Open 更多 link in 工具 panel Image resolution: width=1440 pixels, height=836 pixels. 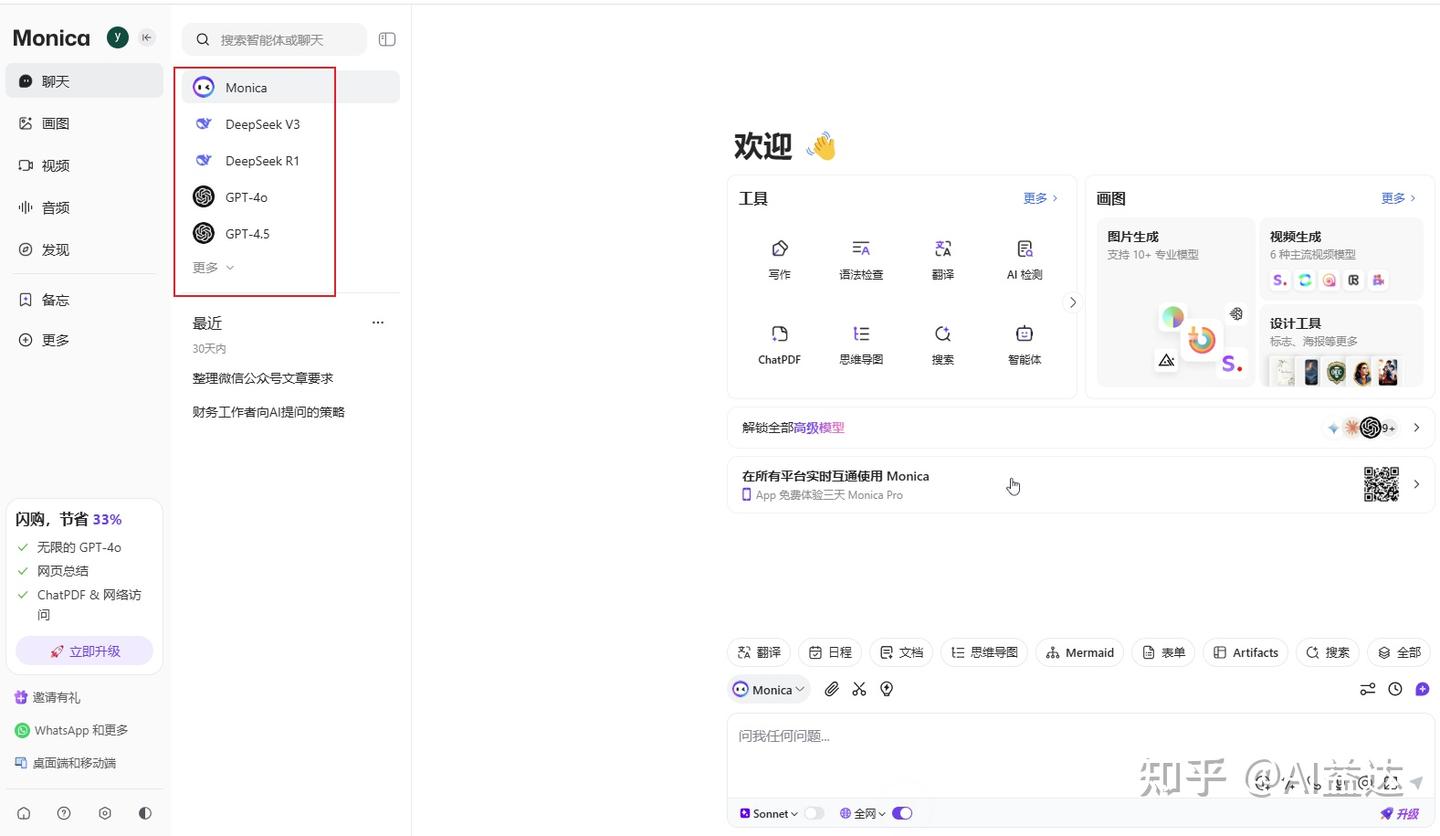click(1038, 198)
